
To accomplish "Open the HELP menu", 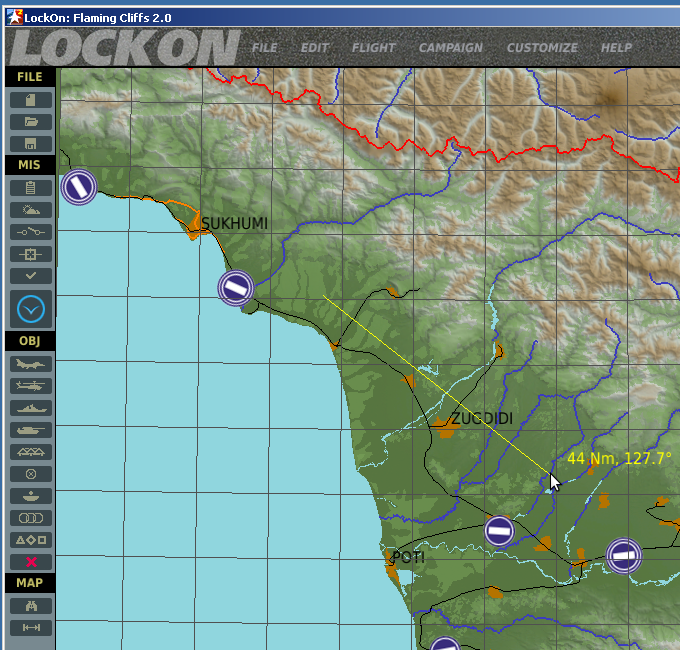I will [x=616, y=48].
